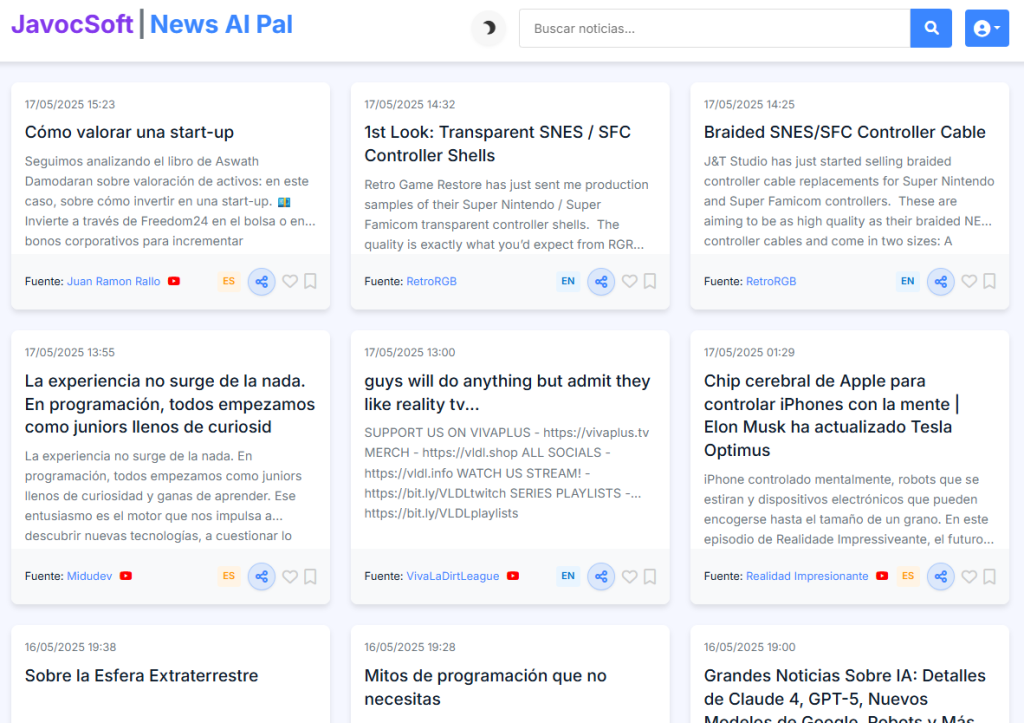Like the La experiencia no surge article

290,577
